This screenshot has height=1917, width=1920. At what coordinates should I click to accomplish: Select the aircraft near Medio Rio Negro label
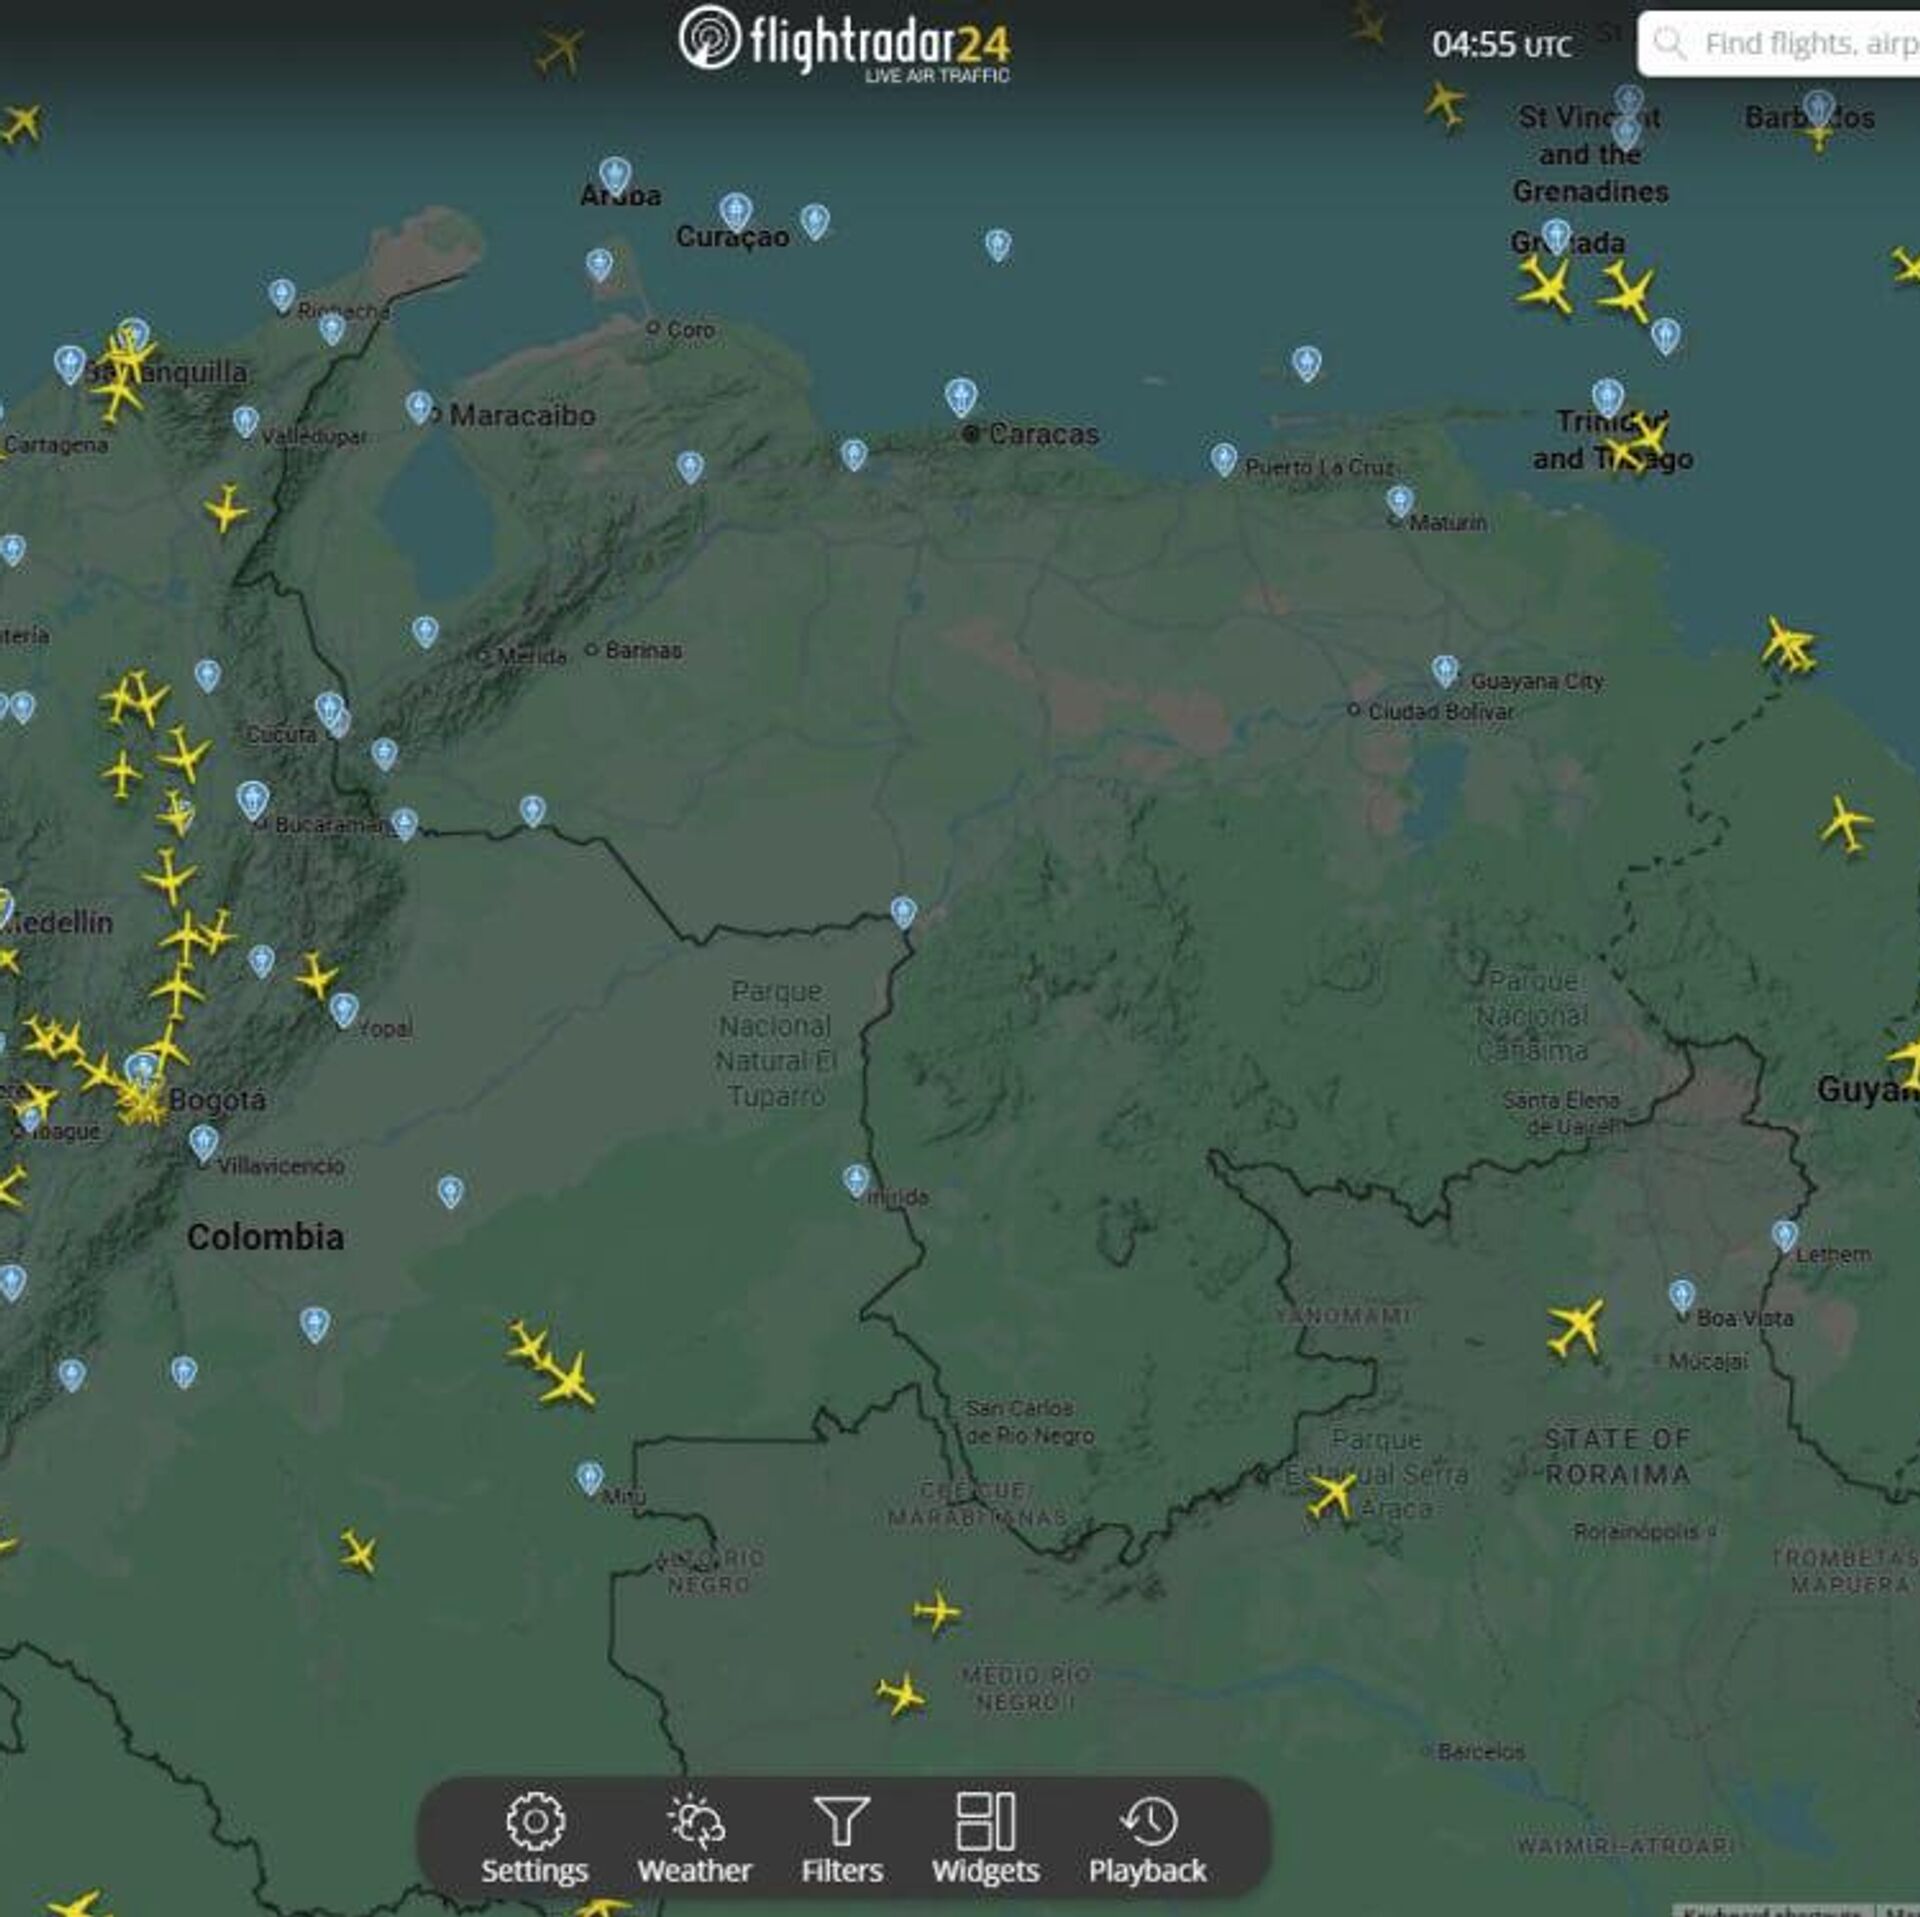901,1694
